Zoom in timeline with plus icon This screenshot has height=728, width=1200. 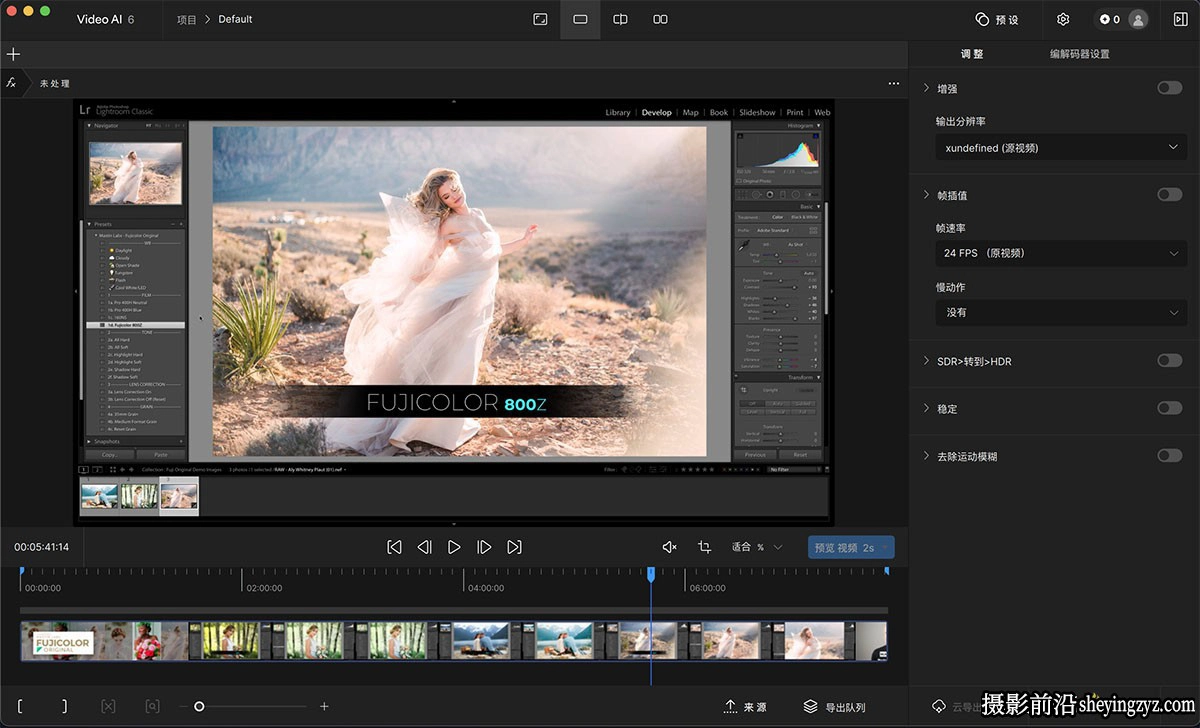pos(324,706)
